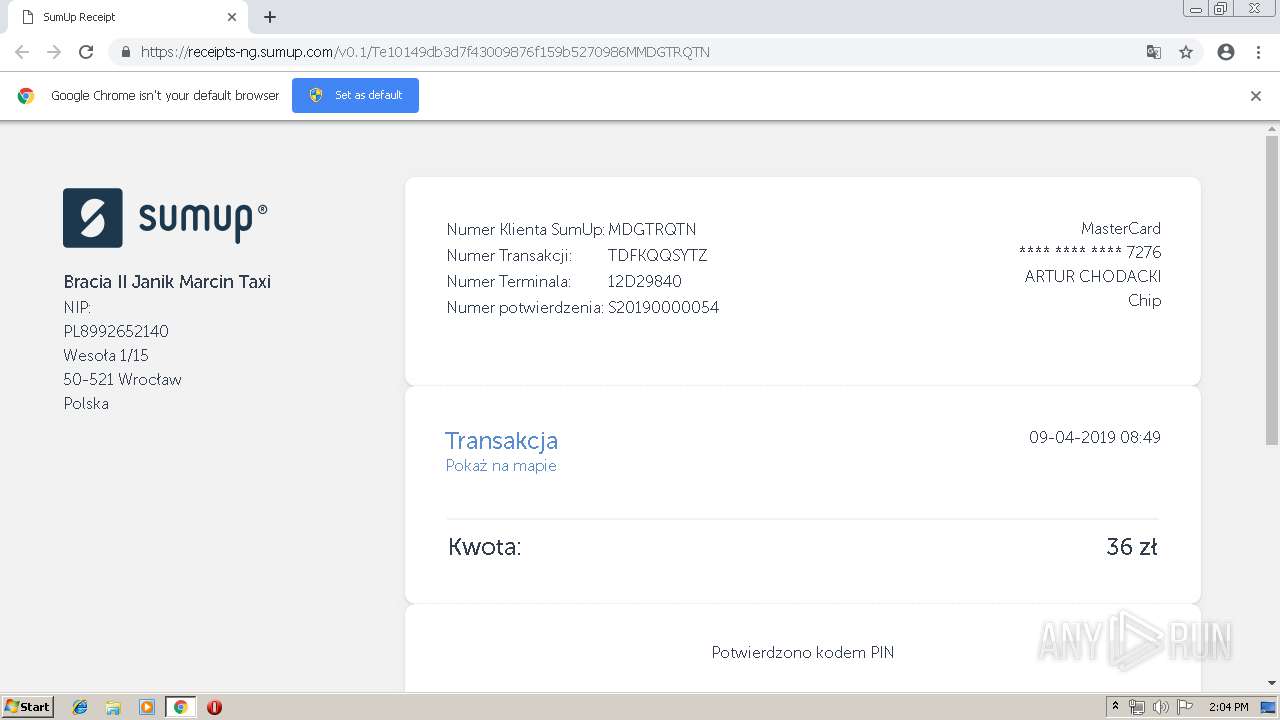Bookmark this page with the star icon

pyautogui.click(x=1186, y=52)
